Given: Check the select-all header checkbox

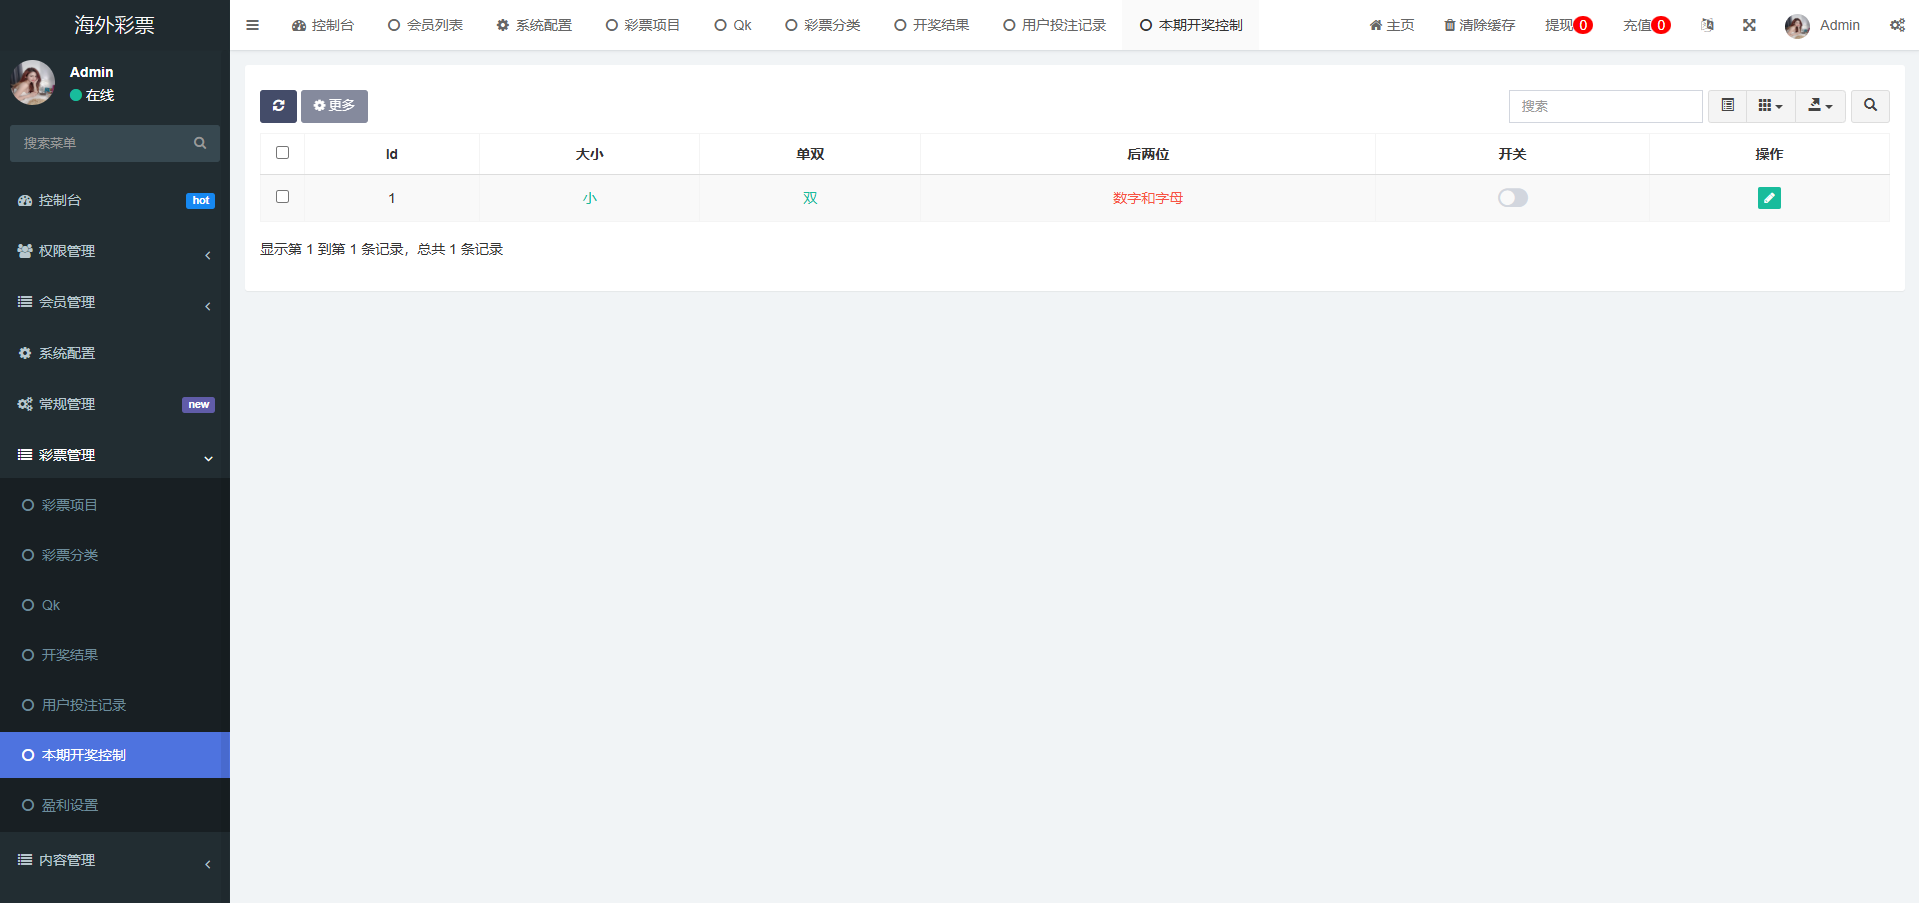Looking at the screenshot, I should pos(282,153).
